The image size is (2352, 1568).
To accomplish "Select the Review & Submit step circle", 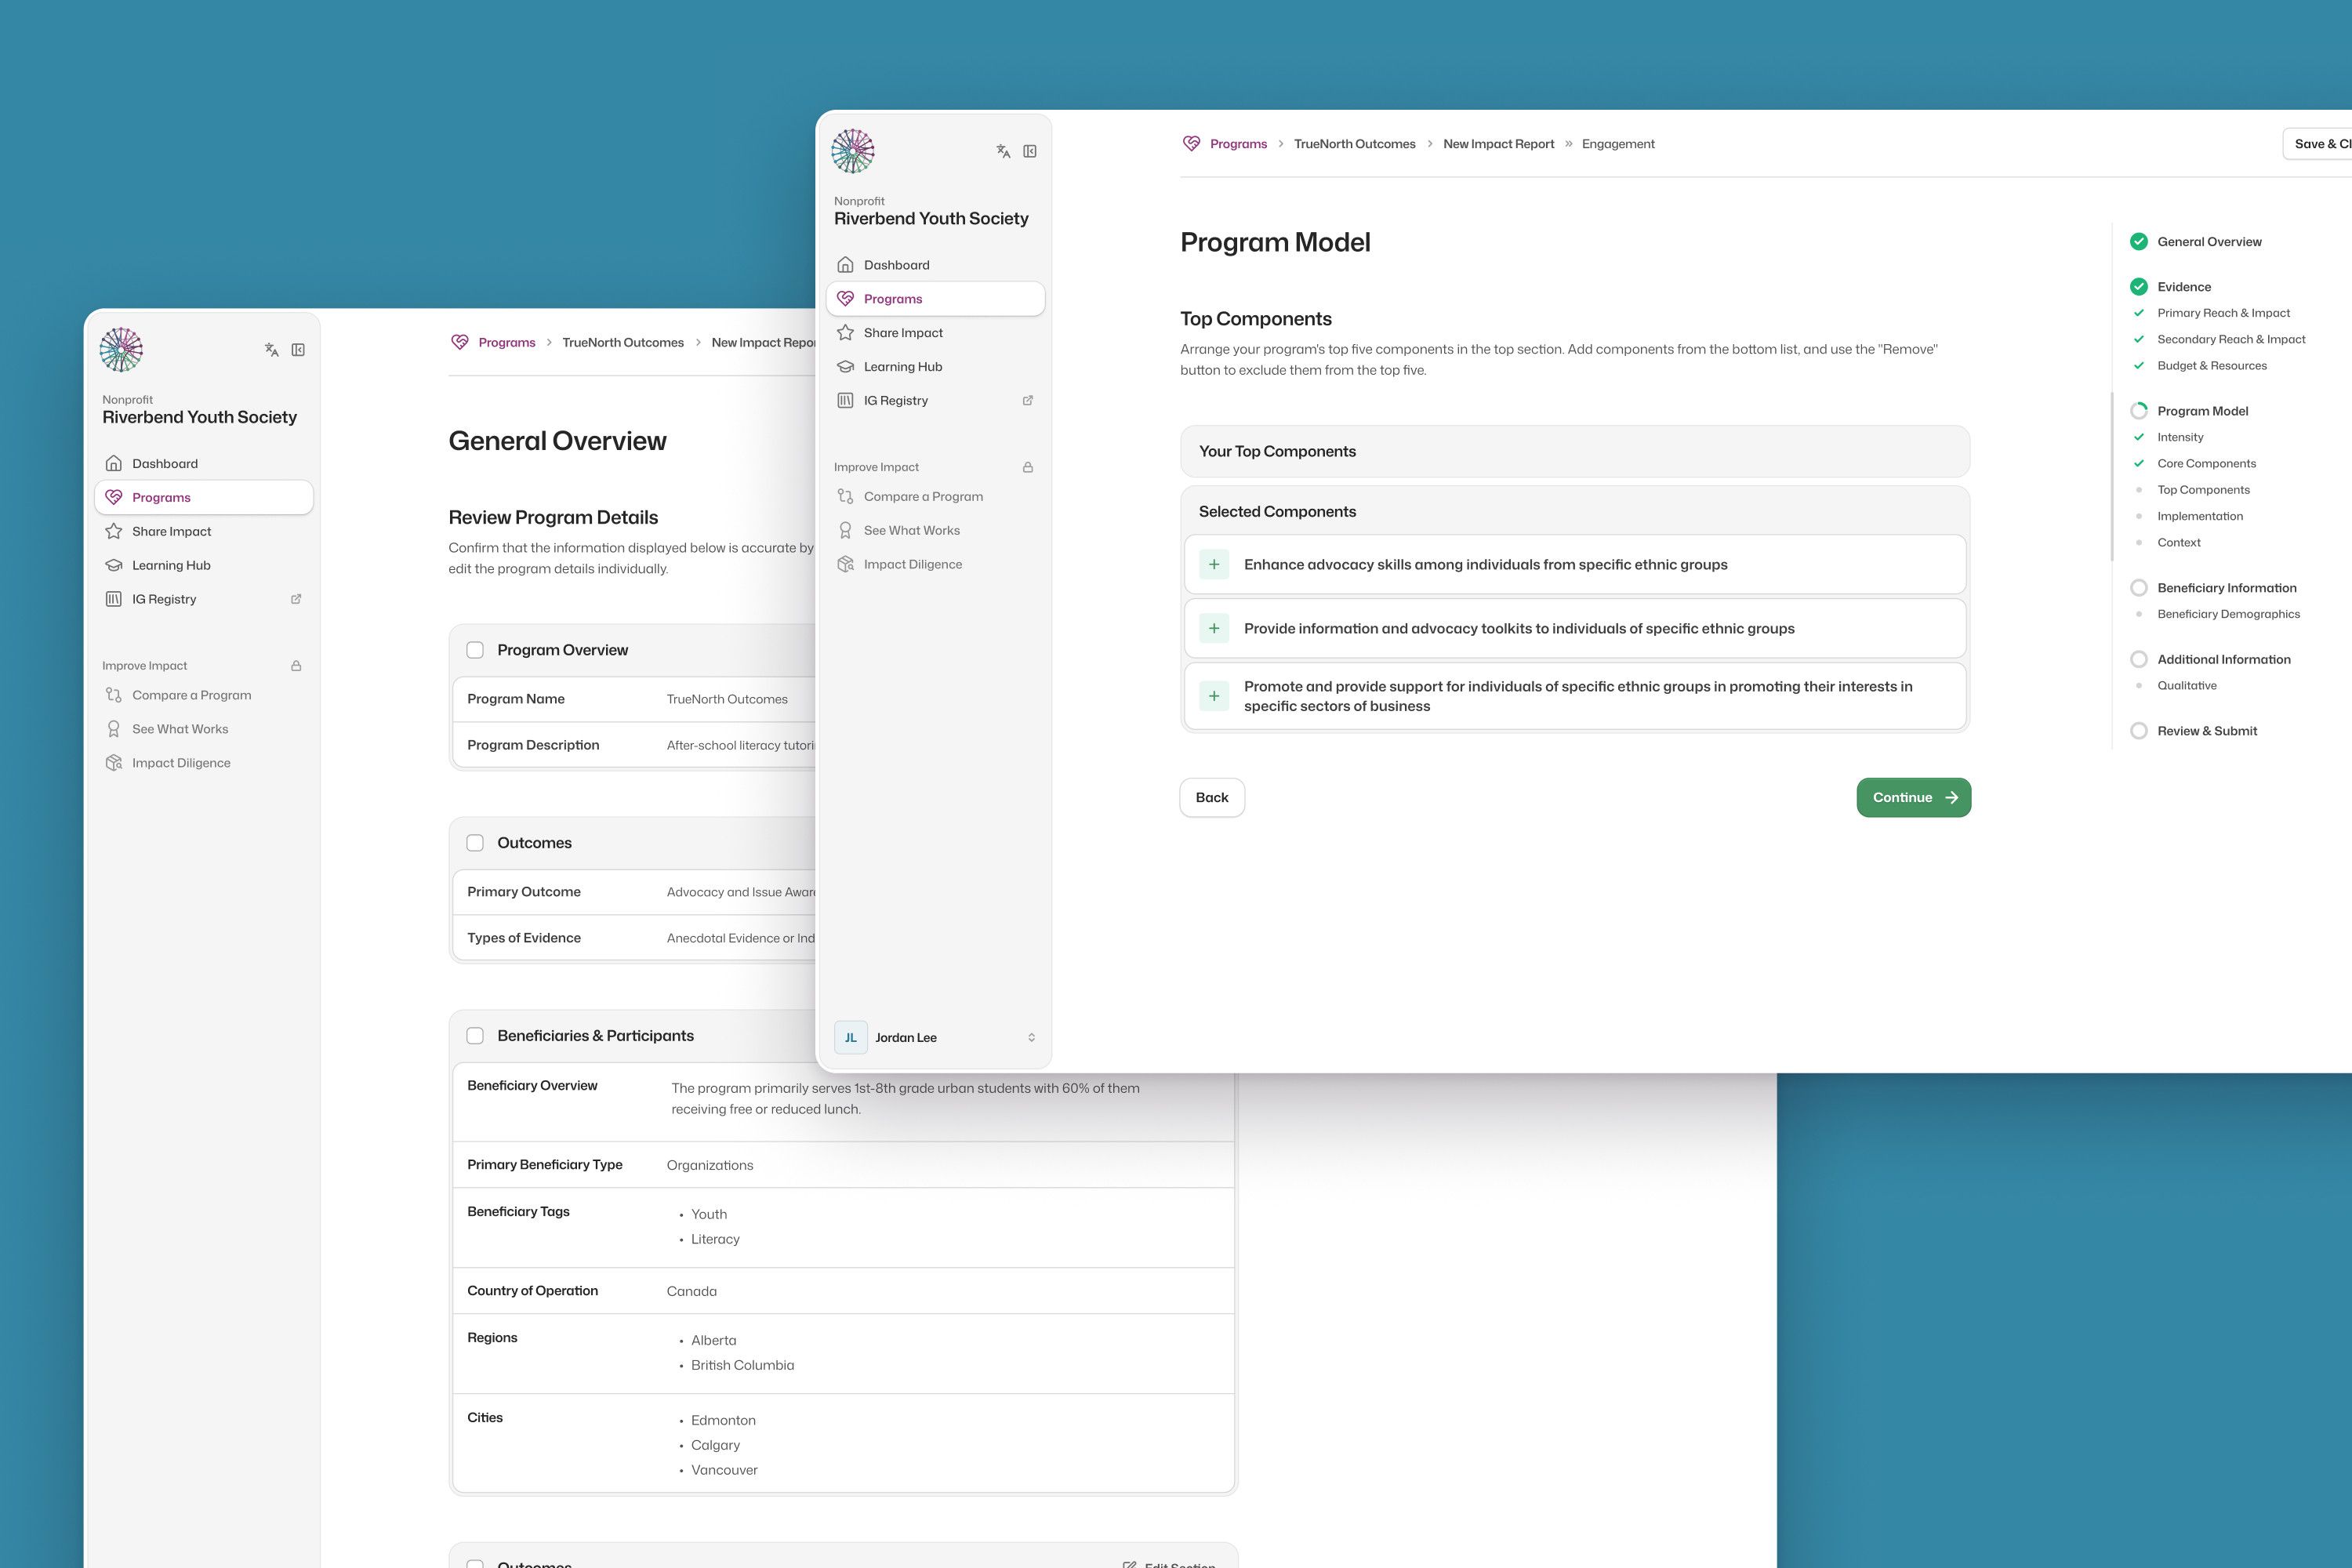I will click(x=2139, y=731).
